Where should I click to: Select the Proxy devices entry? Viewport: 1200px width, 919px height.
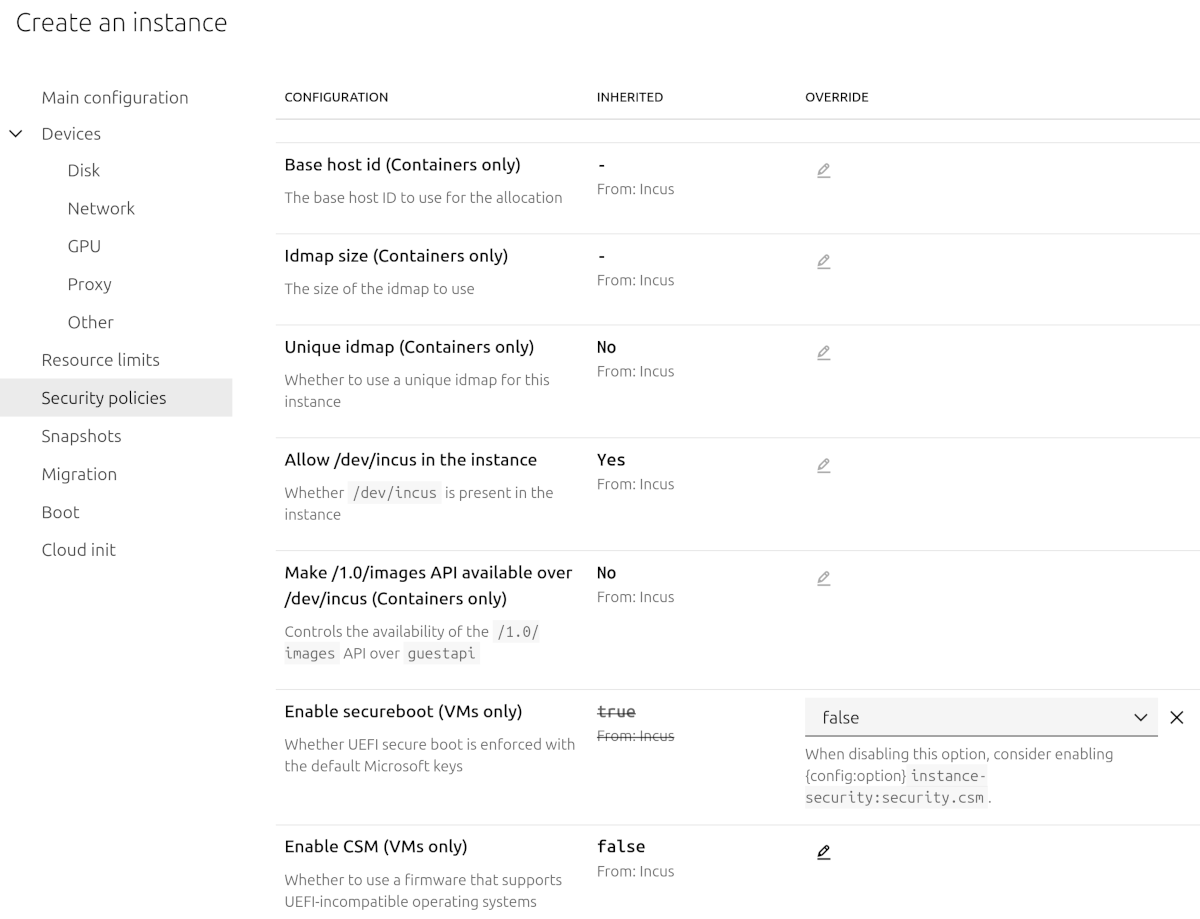click(89, 284)
